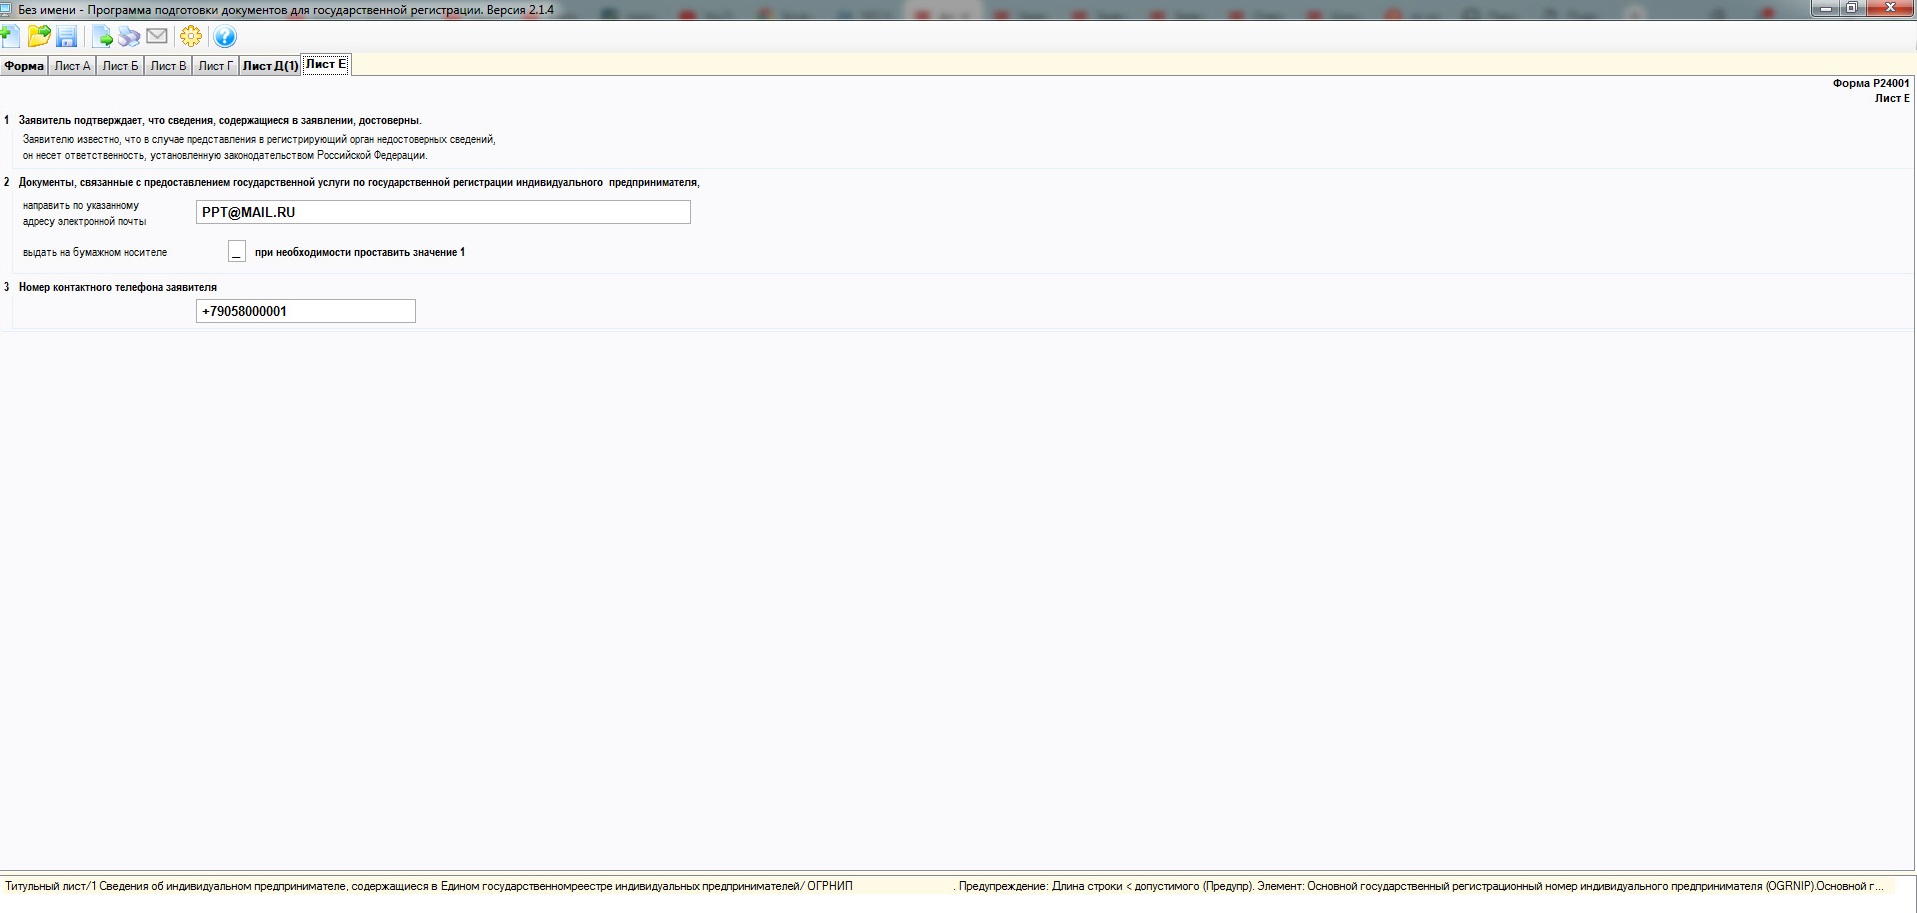Click the OGRNIP warning in status bar
The width and height of the screenshot is (1917, 913).
click(x=1421, y=886)
